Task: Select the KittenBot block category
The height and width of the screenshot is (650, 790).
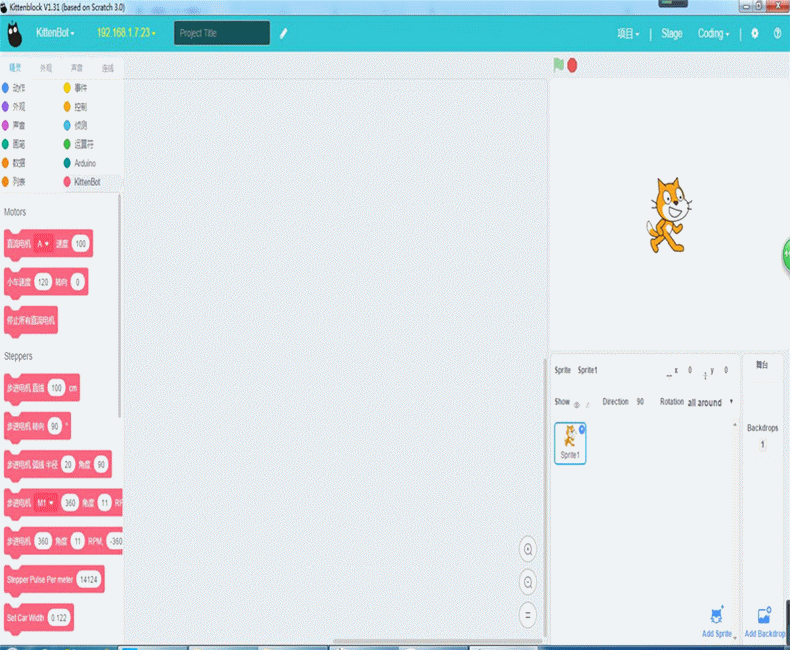Action: 82,182
